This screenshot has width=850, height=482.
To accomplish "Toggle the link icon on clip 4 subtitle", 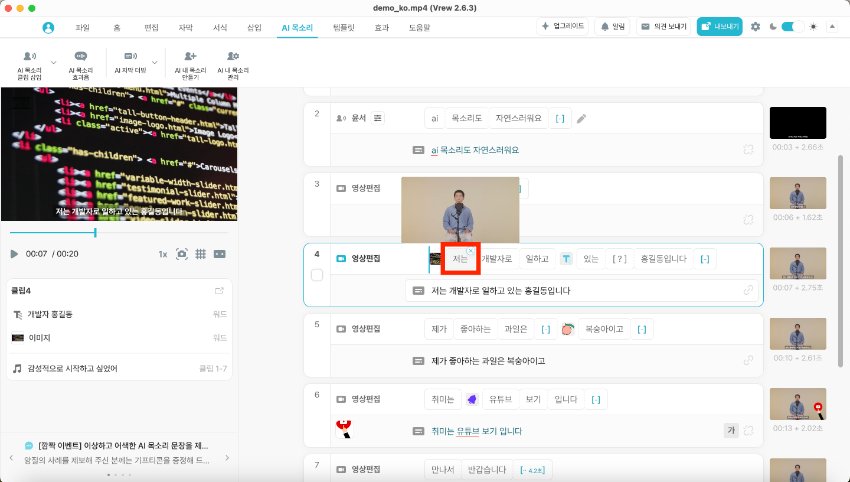I will point(748,290).
